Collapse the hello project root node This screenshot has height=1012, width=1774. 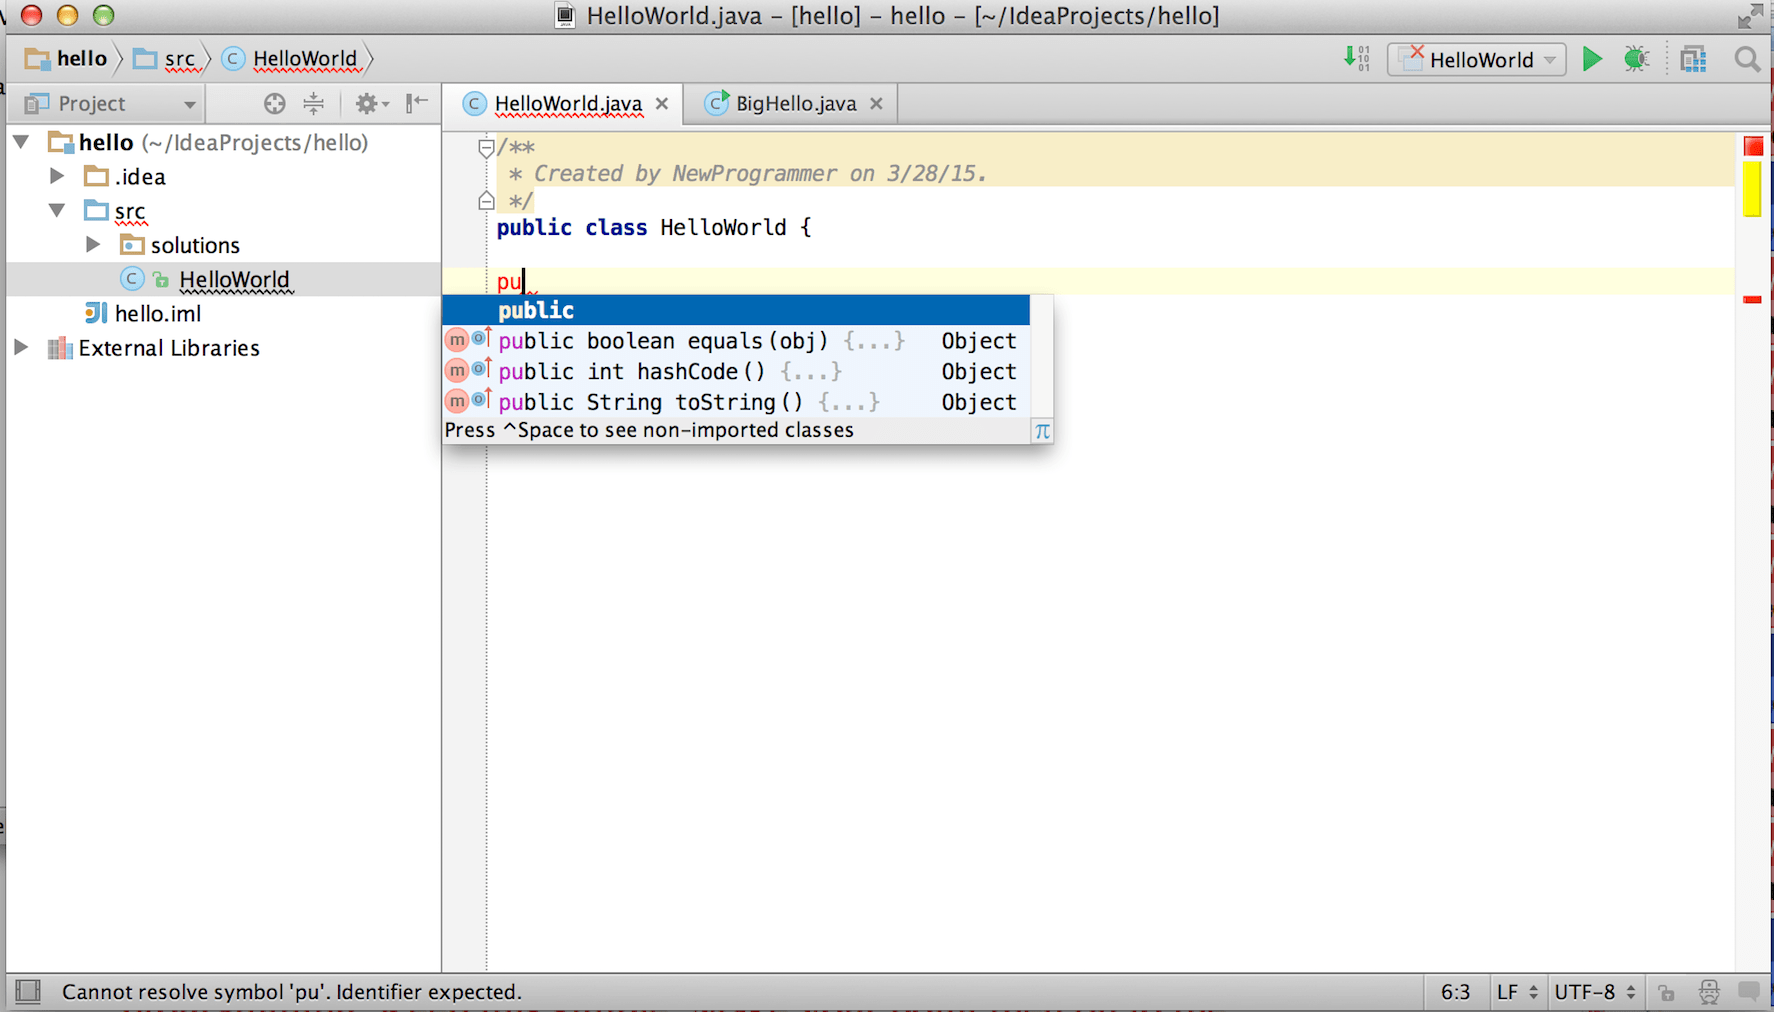pos(21,142)
